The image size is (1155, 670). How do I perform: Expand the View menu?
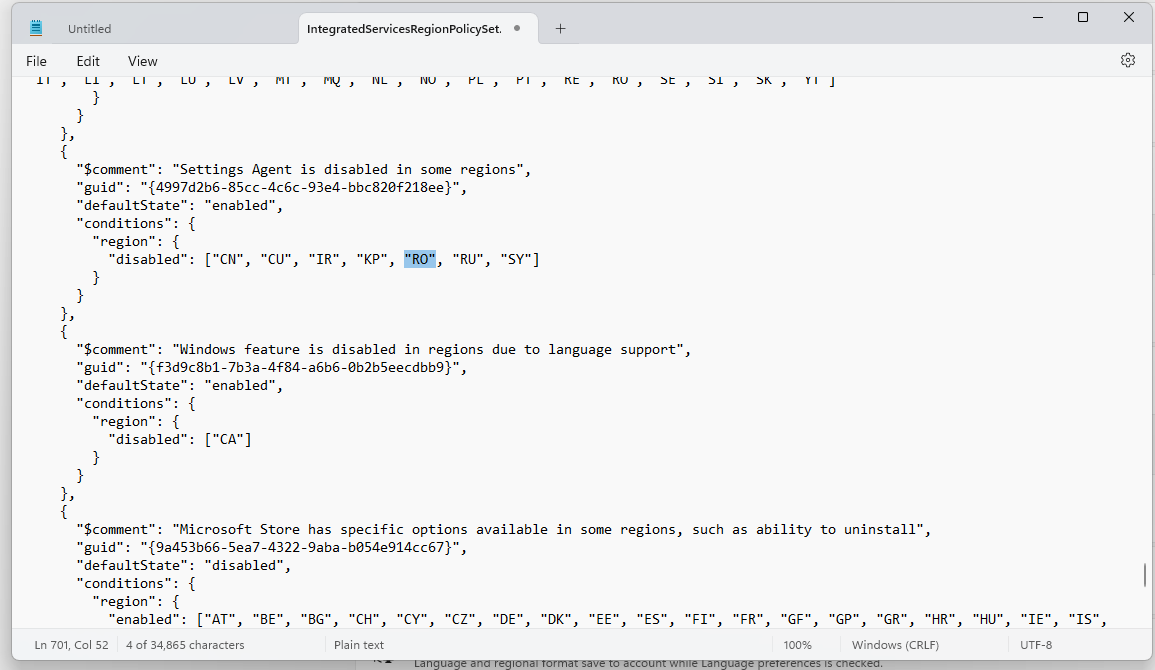coord(142,61)
